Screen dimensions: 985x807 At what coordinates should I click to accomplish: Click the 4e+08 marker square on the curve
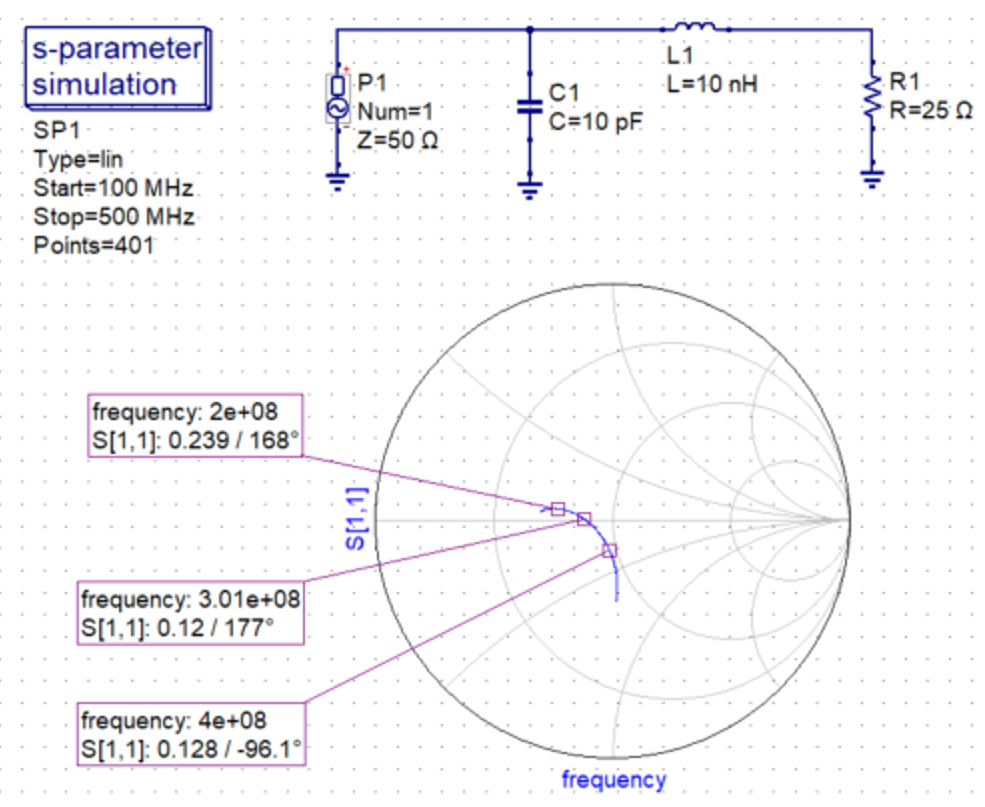click(x=609, y=551)
